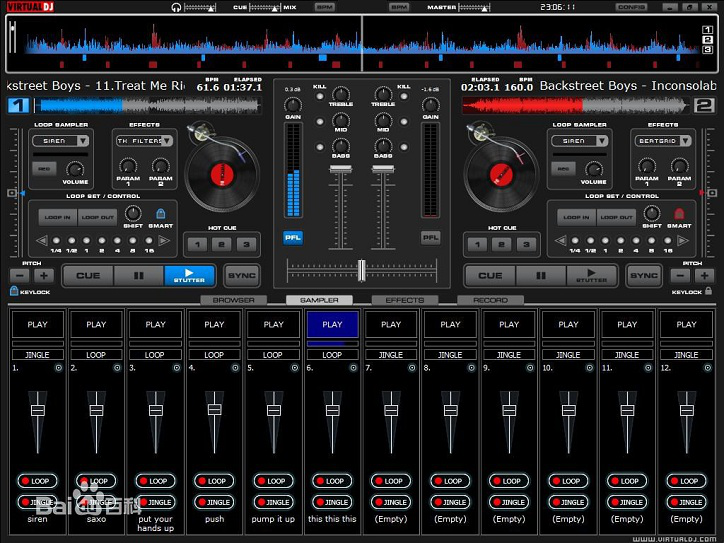Image resolution: width=724 pixels, height=543 pixels.
Task: Click the deck 1 play/stutter button
Action: tap(189, 275)
